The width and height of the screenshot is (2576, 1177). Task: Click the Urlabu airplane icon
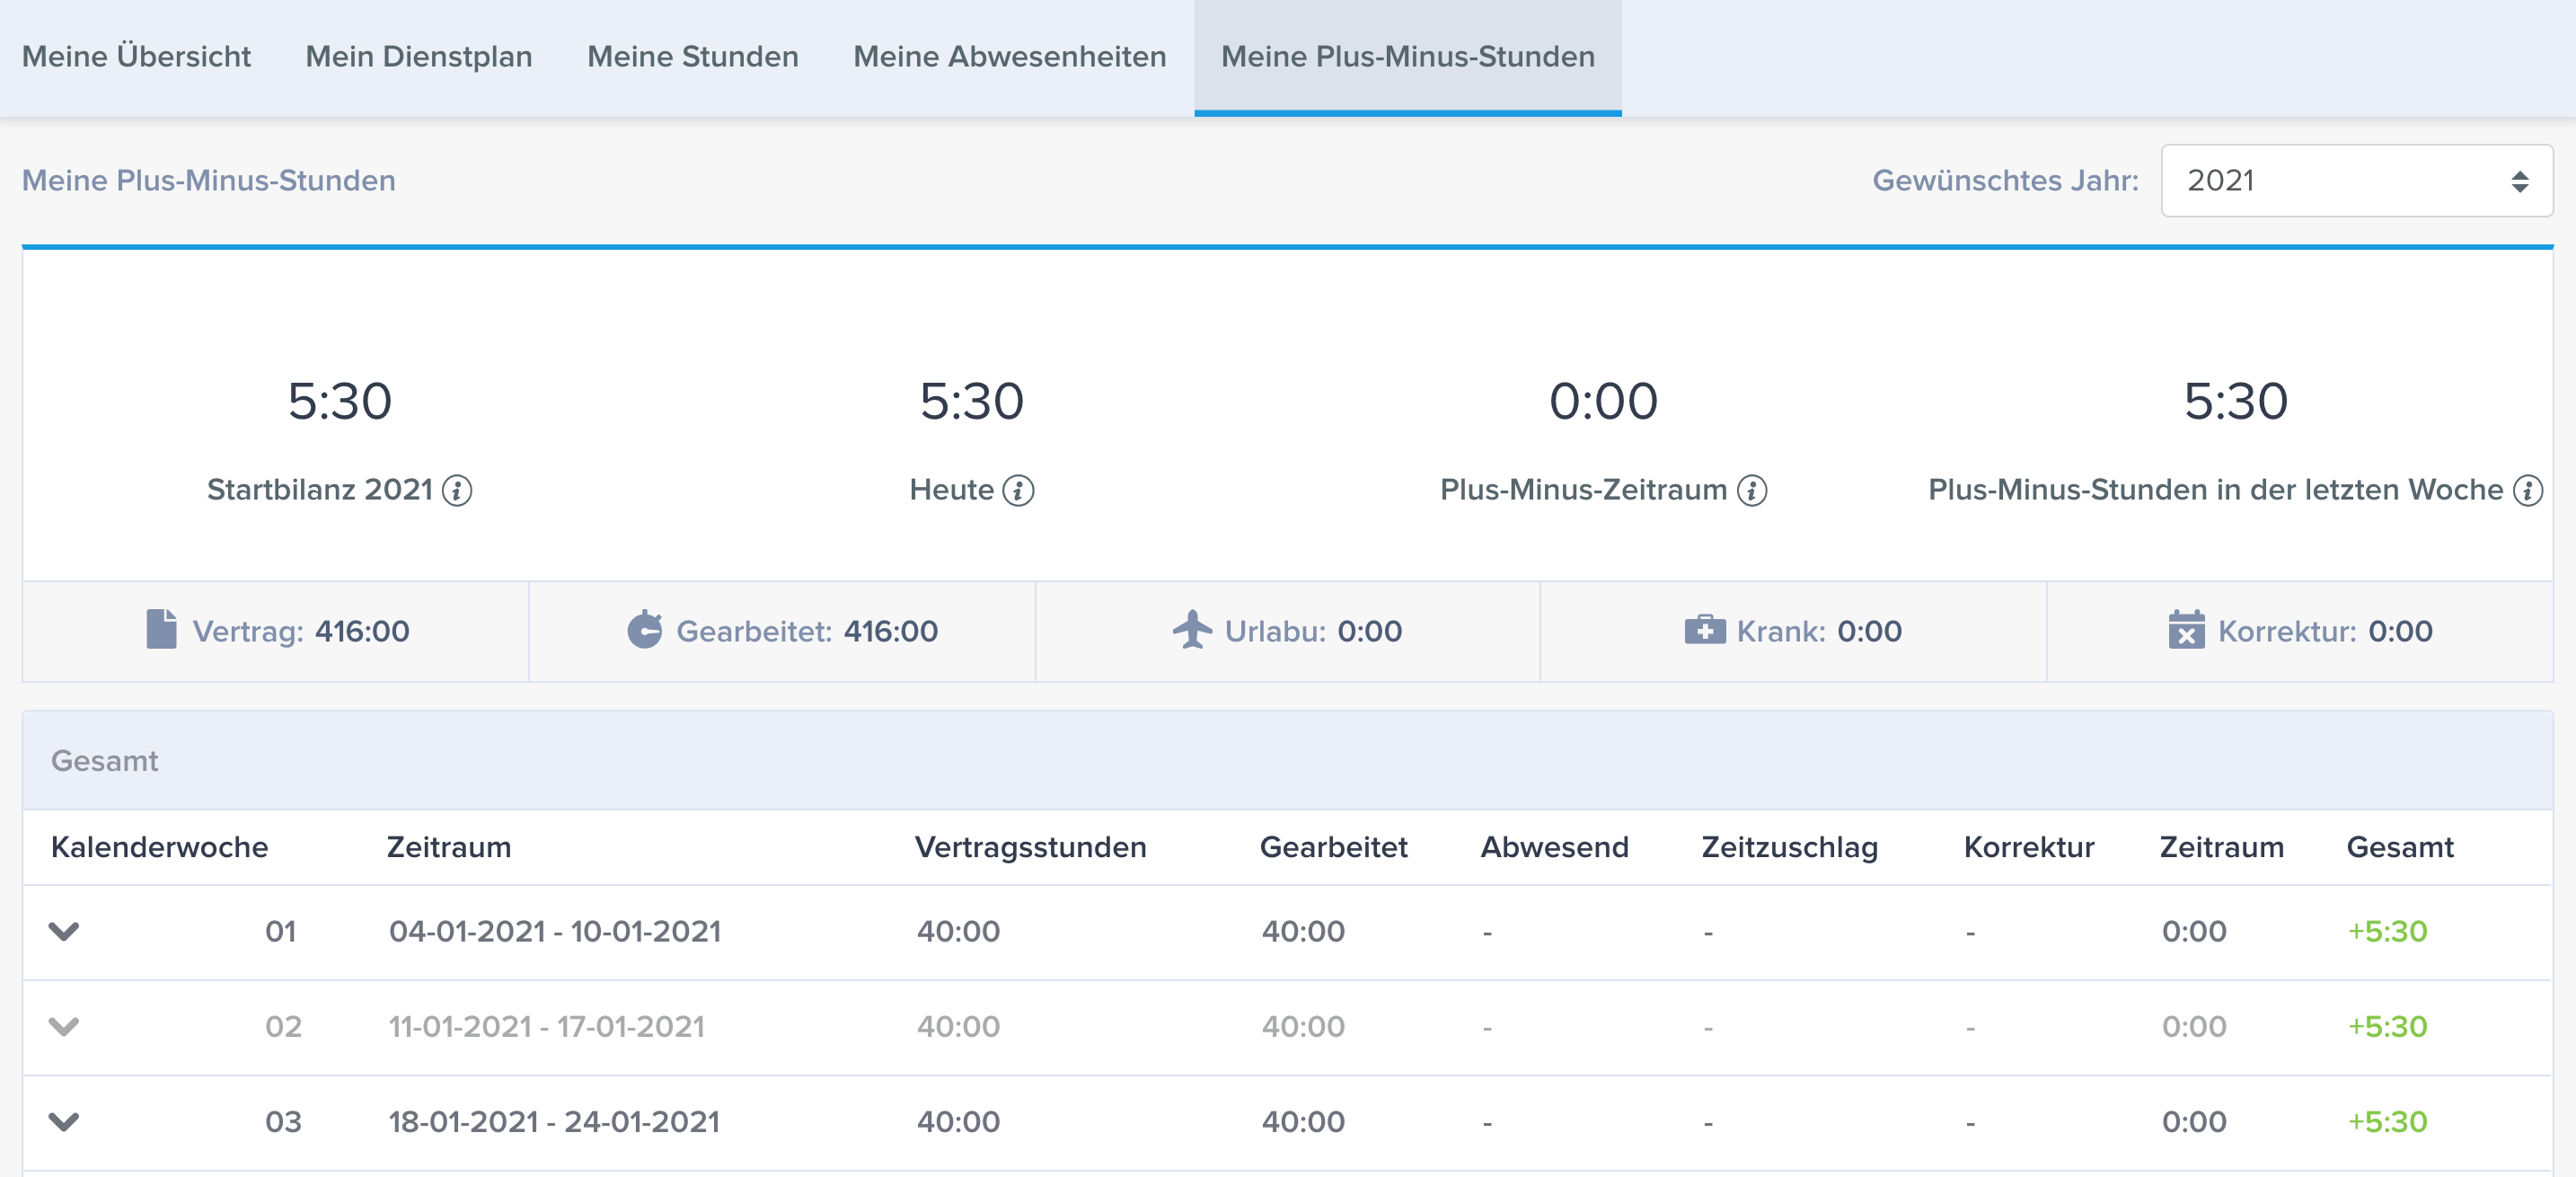click(1192, 630)
